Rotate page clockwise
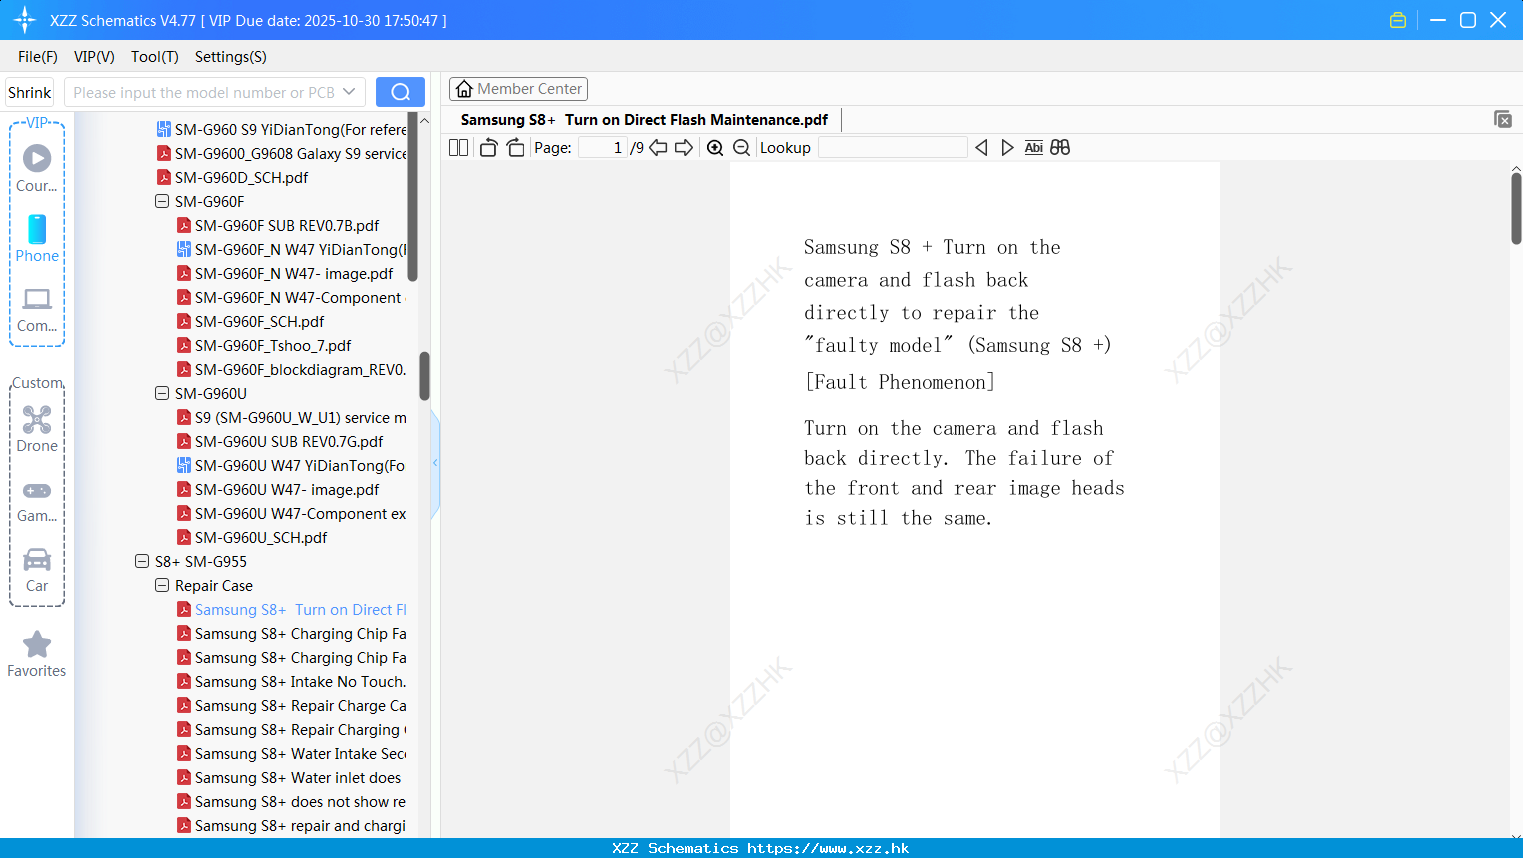1523x858 pixels. [515, 148]
